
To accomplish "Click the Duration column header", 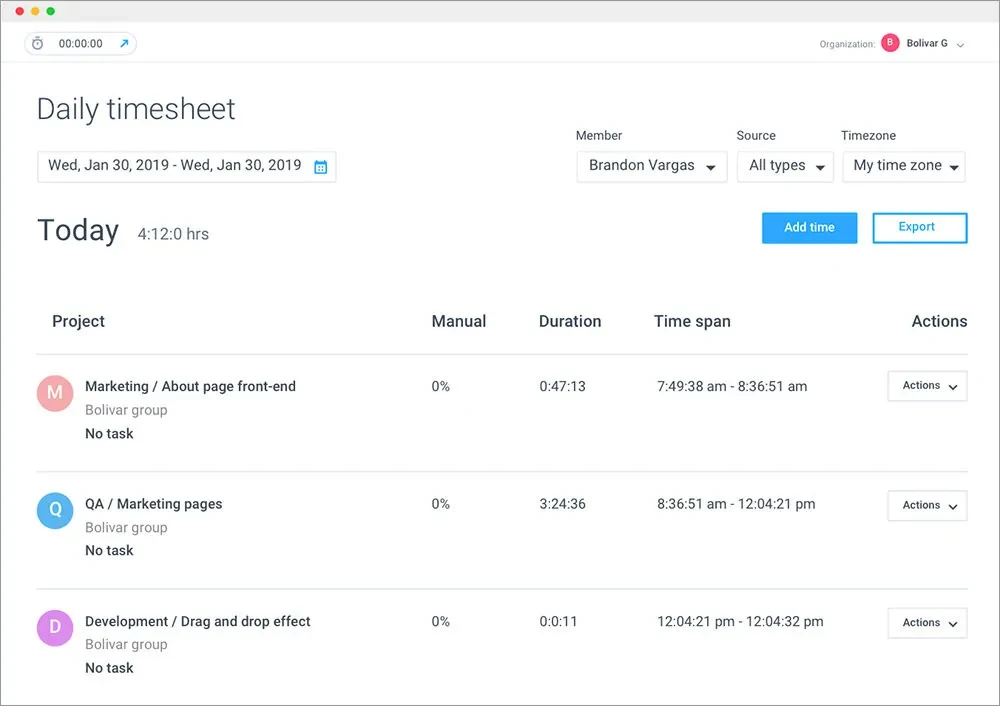I will pos(570,321).
